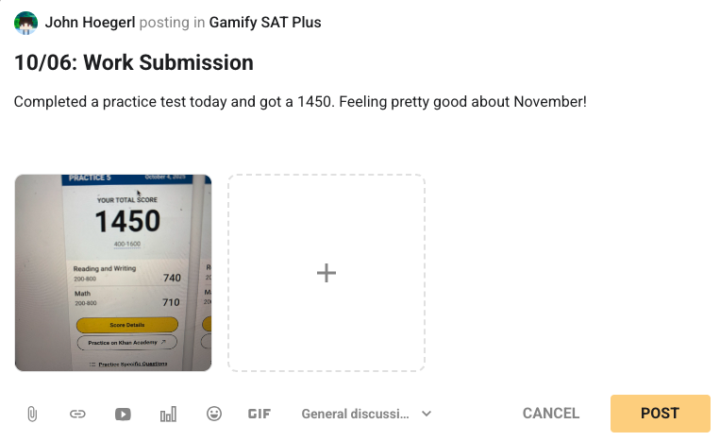Click the paperclip attach file icon
This screenshot has width=720, height=441.
point(32,413)
